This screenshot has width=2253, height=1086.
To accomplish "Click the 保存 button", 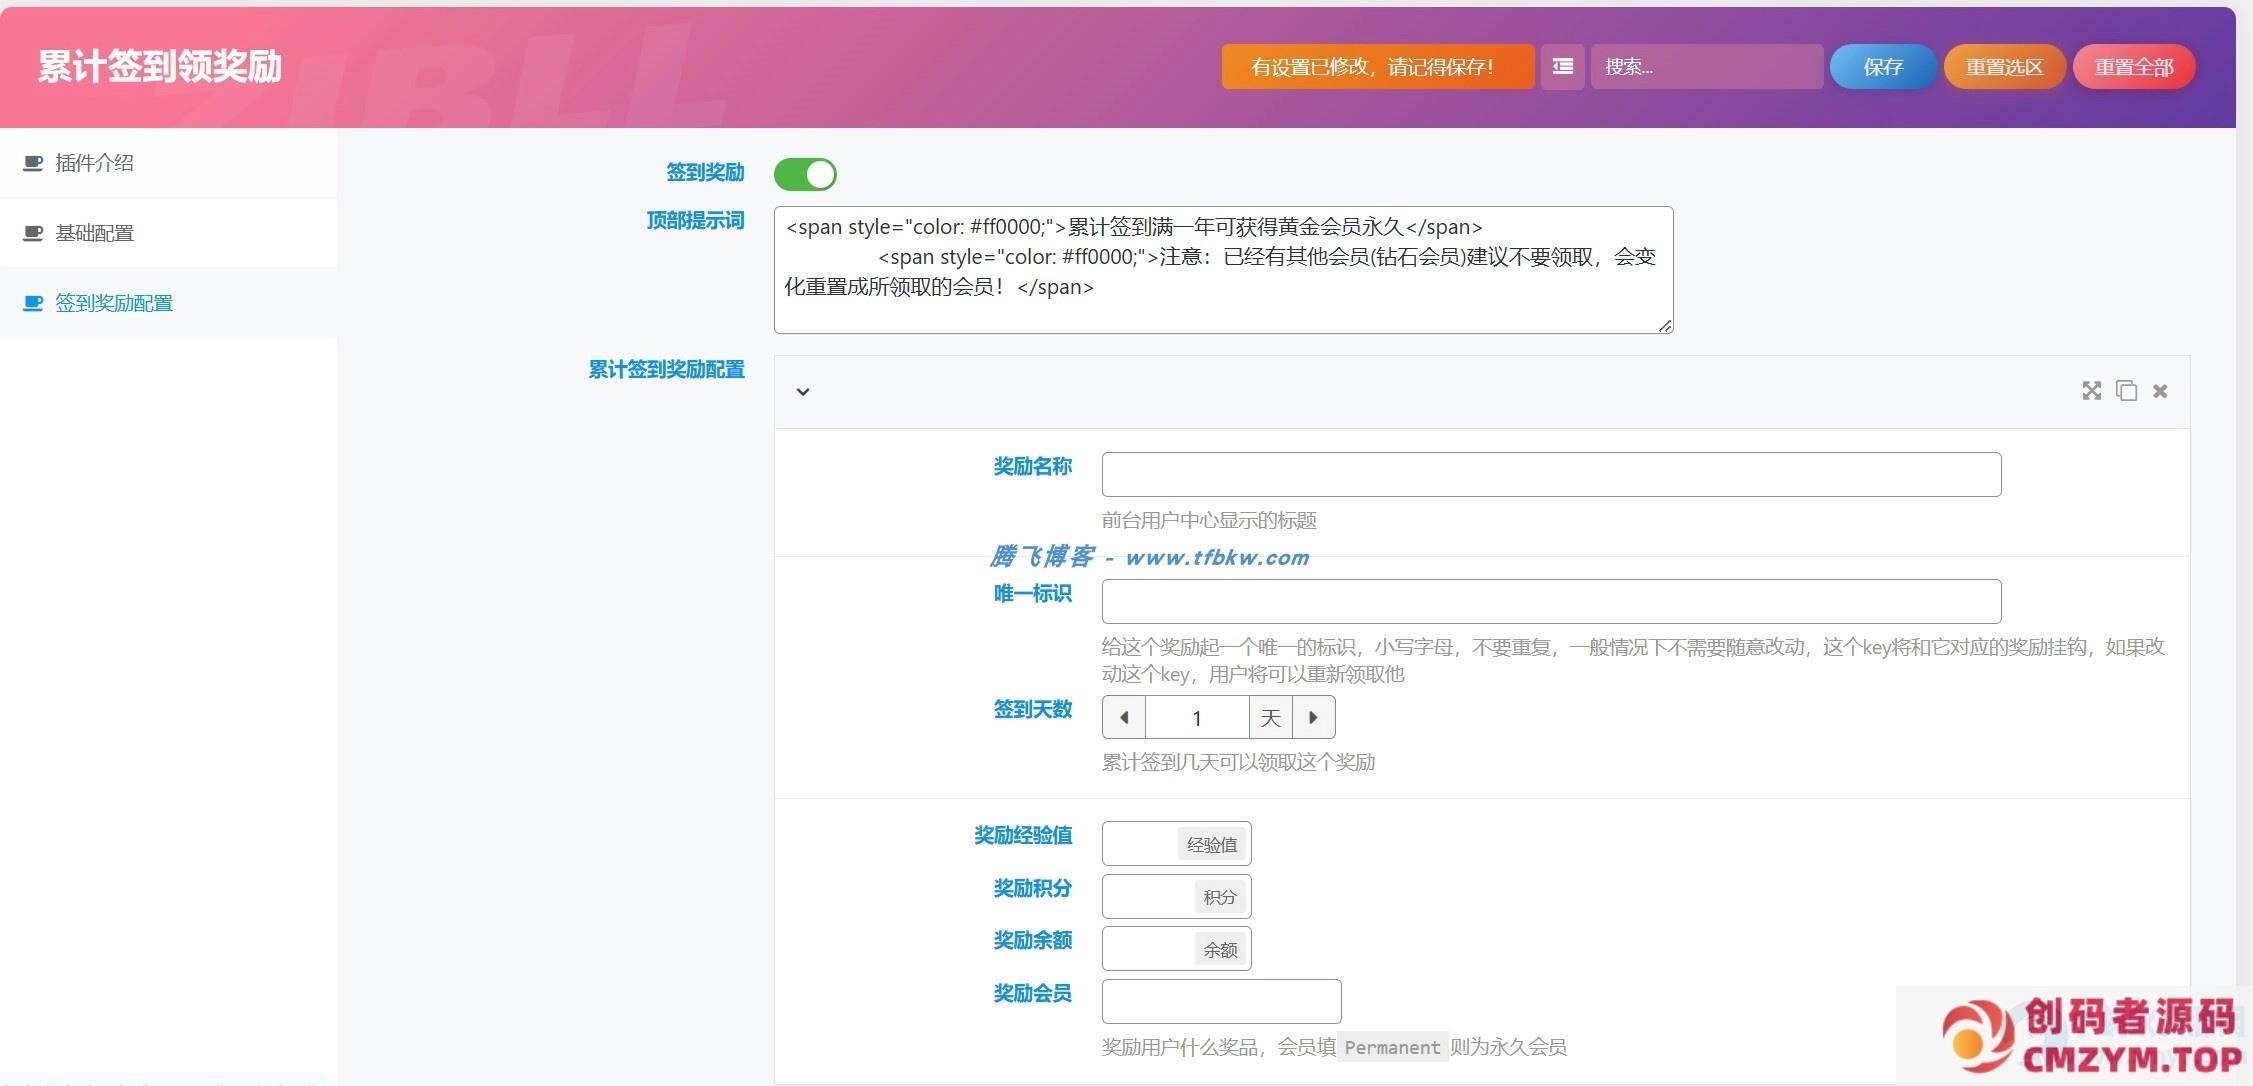I will click(x=1882, y=67).
